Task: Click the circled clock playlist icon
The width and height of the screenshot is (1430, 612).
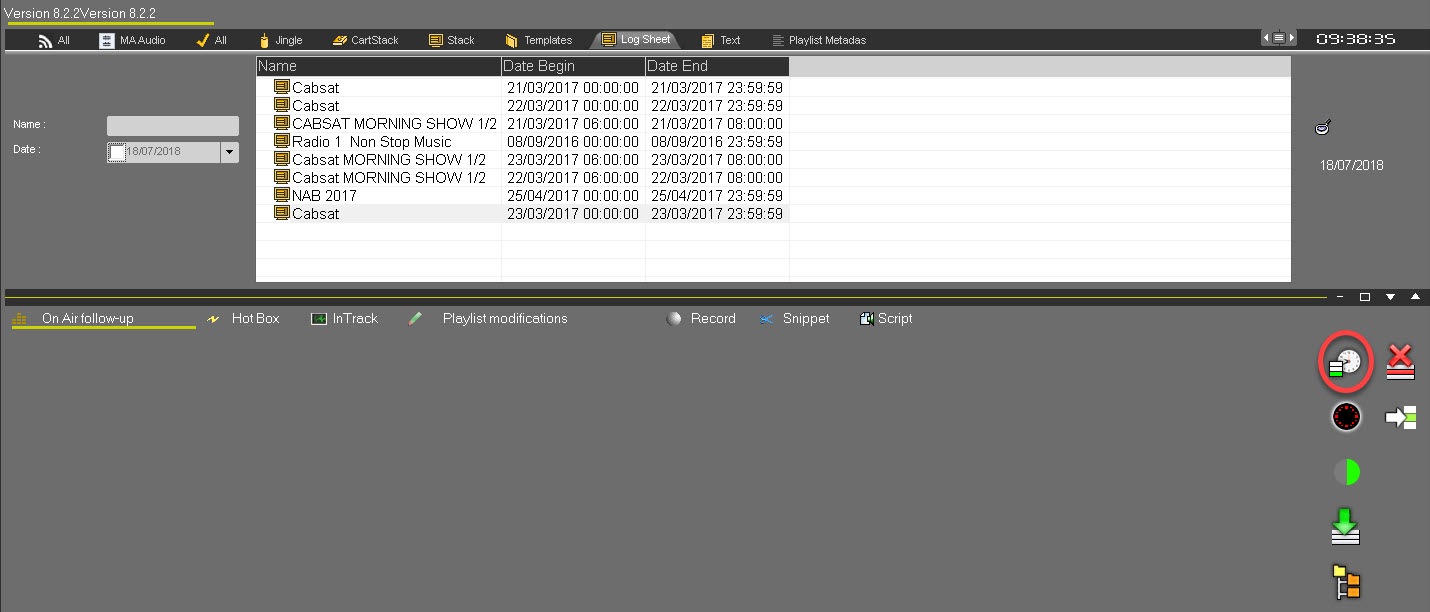Action: click(1345, 363)
